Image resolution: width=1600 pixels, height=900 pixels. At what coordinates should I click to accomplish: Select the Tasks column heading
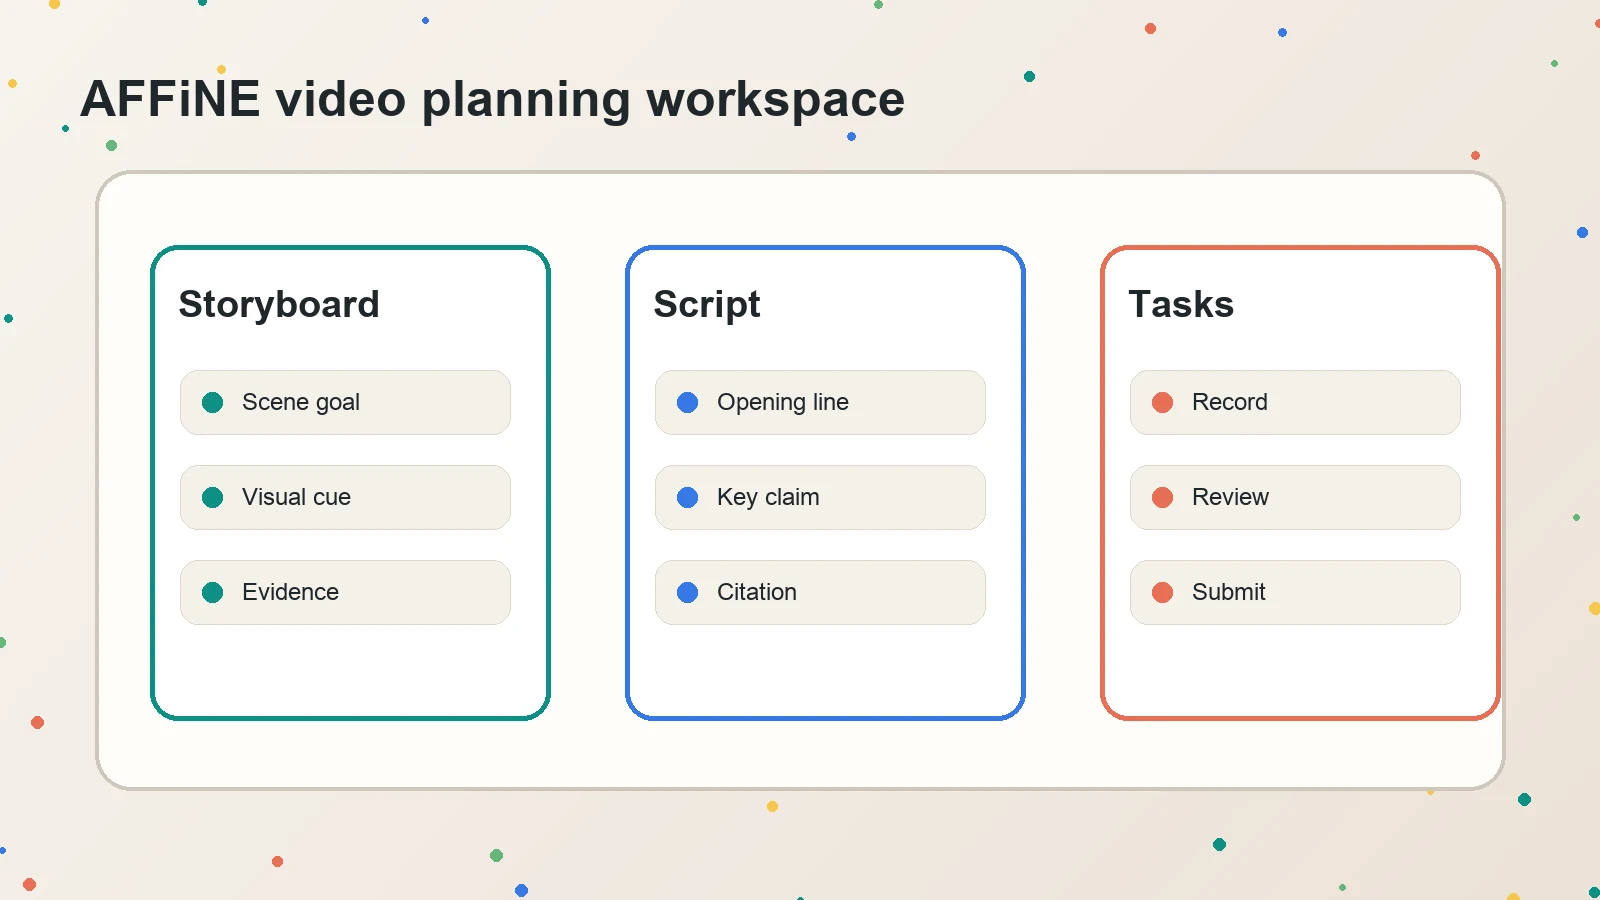click(1181, 304)
